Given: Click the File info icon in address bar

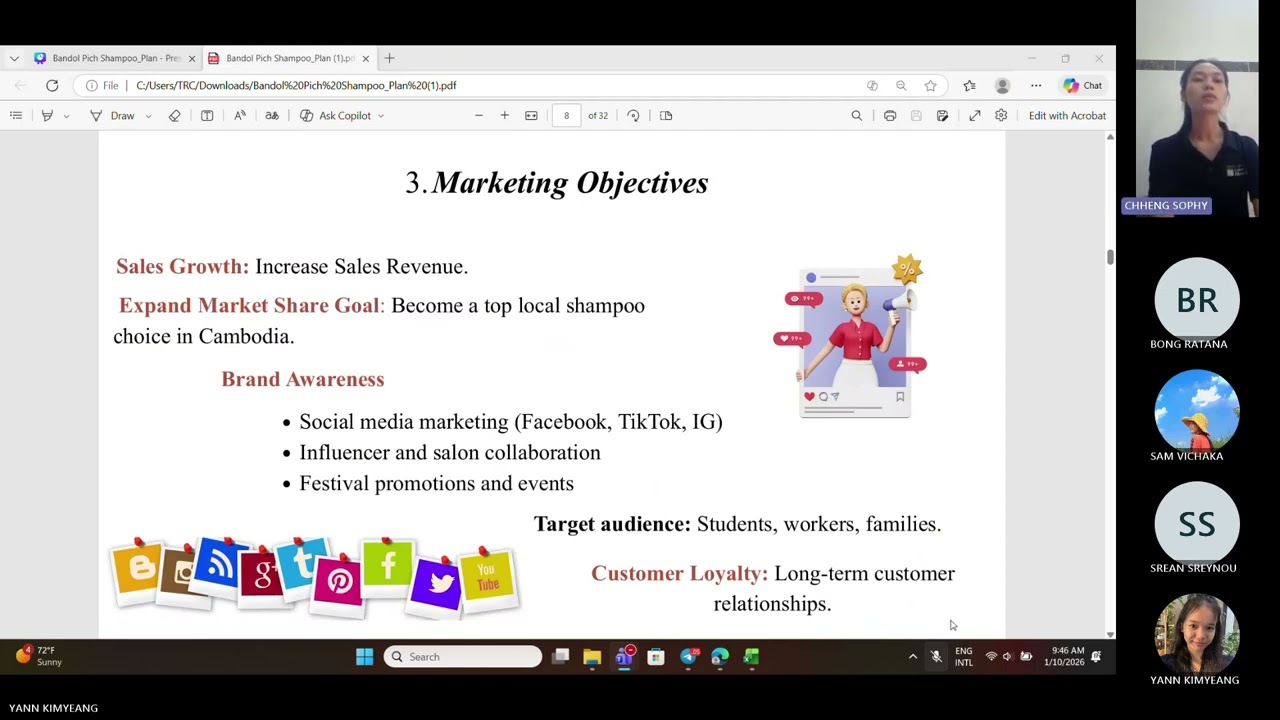Looking at the screenshot, I should 103,86.
